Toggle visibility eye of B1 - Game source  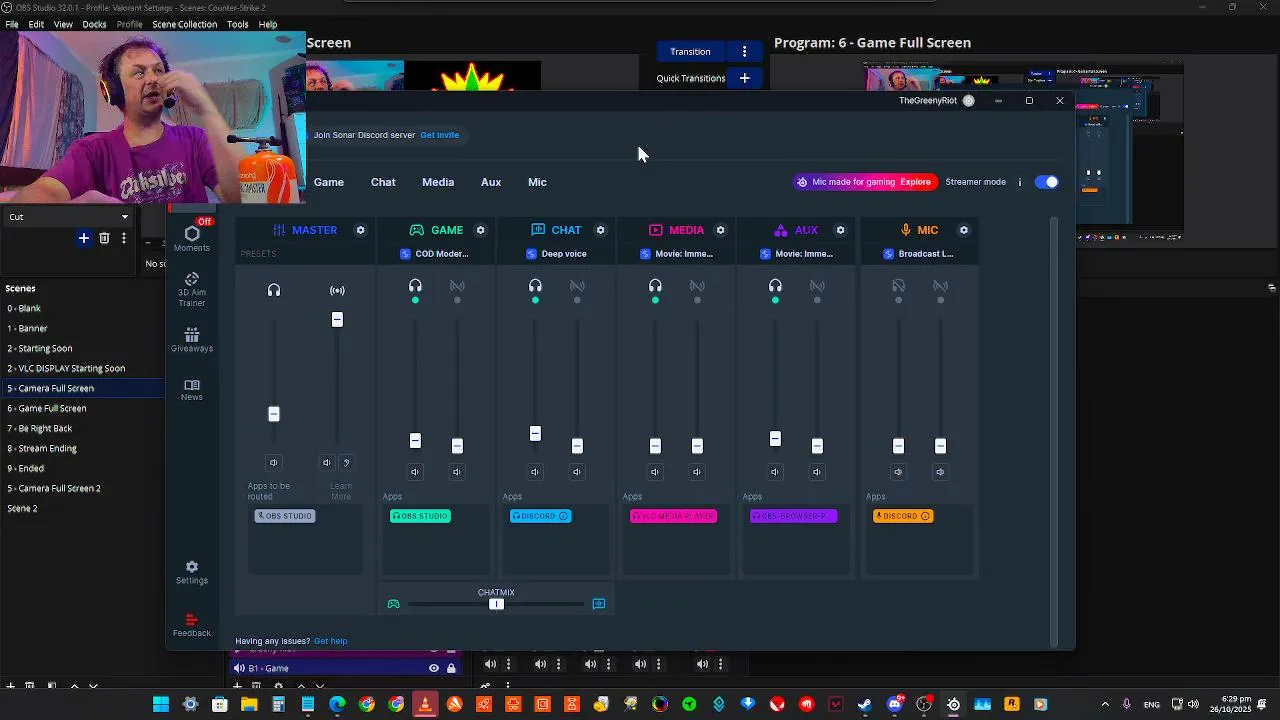(433, 668)
